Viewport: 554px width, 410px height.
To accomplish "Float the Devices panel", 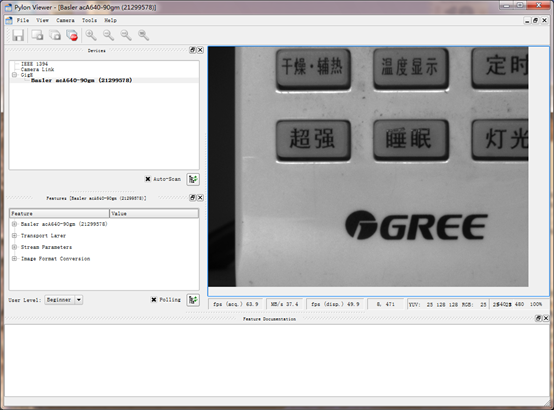I will 192,50.
